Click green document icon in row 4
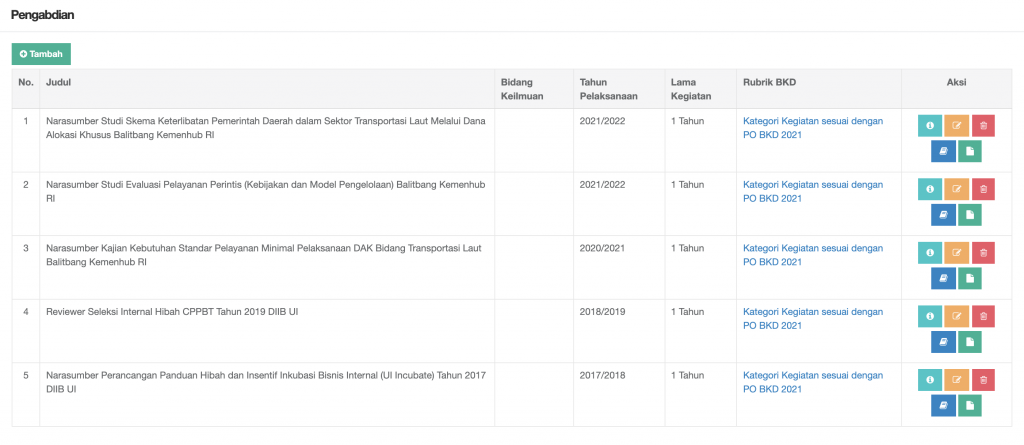This screenshot has width=1024, height=445. click(970, 341)
